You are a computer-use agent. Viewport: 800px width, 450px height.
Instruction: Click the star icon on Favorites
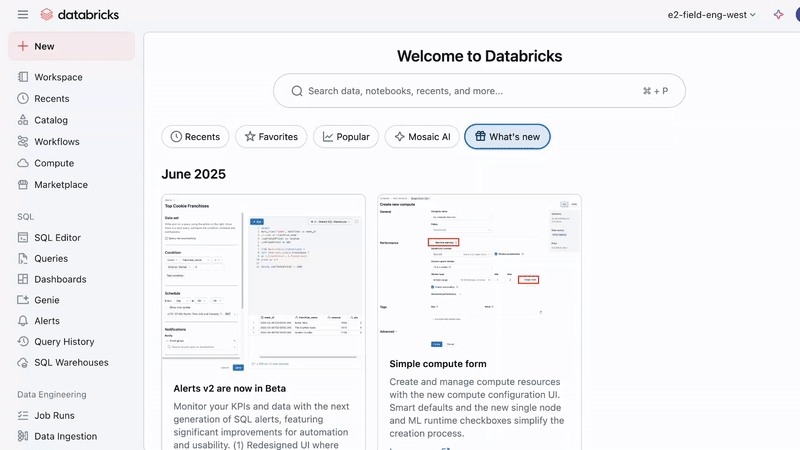(x=249, y=136)
